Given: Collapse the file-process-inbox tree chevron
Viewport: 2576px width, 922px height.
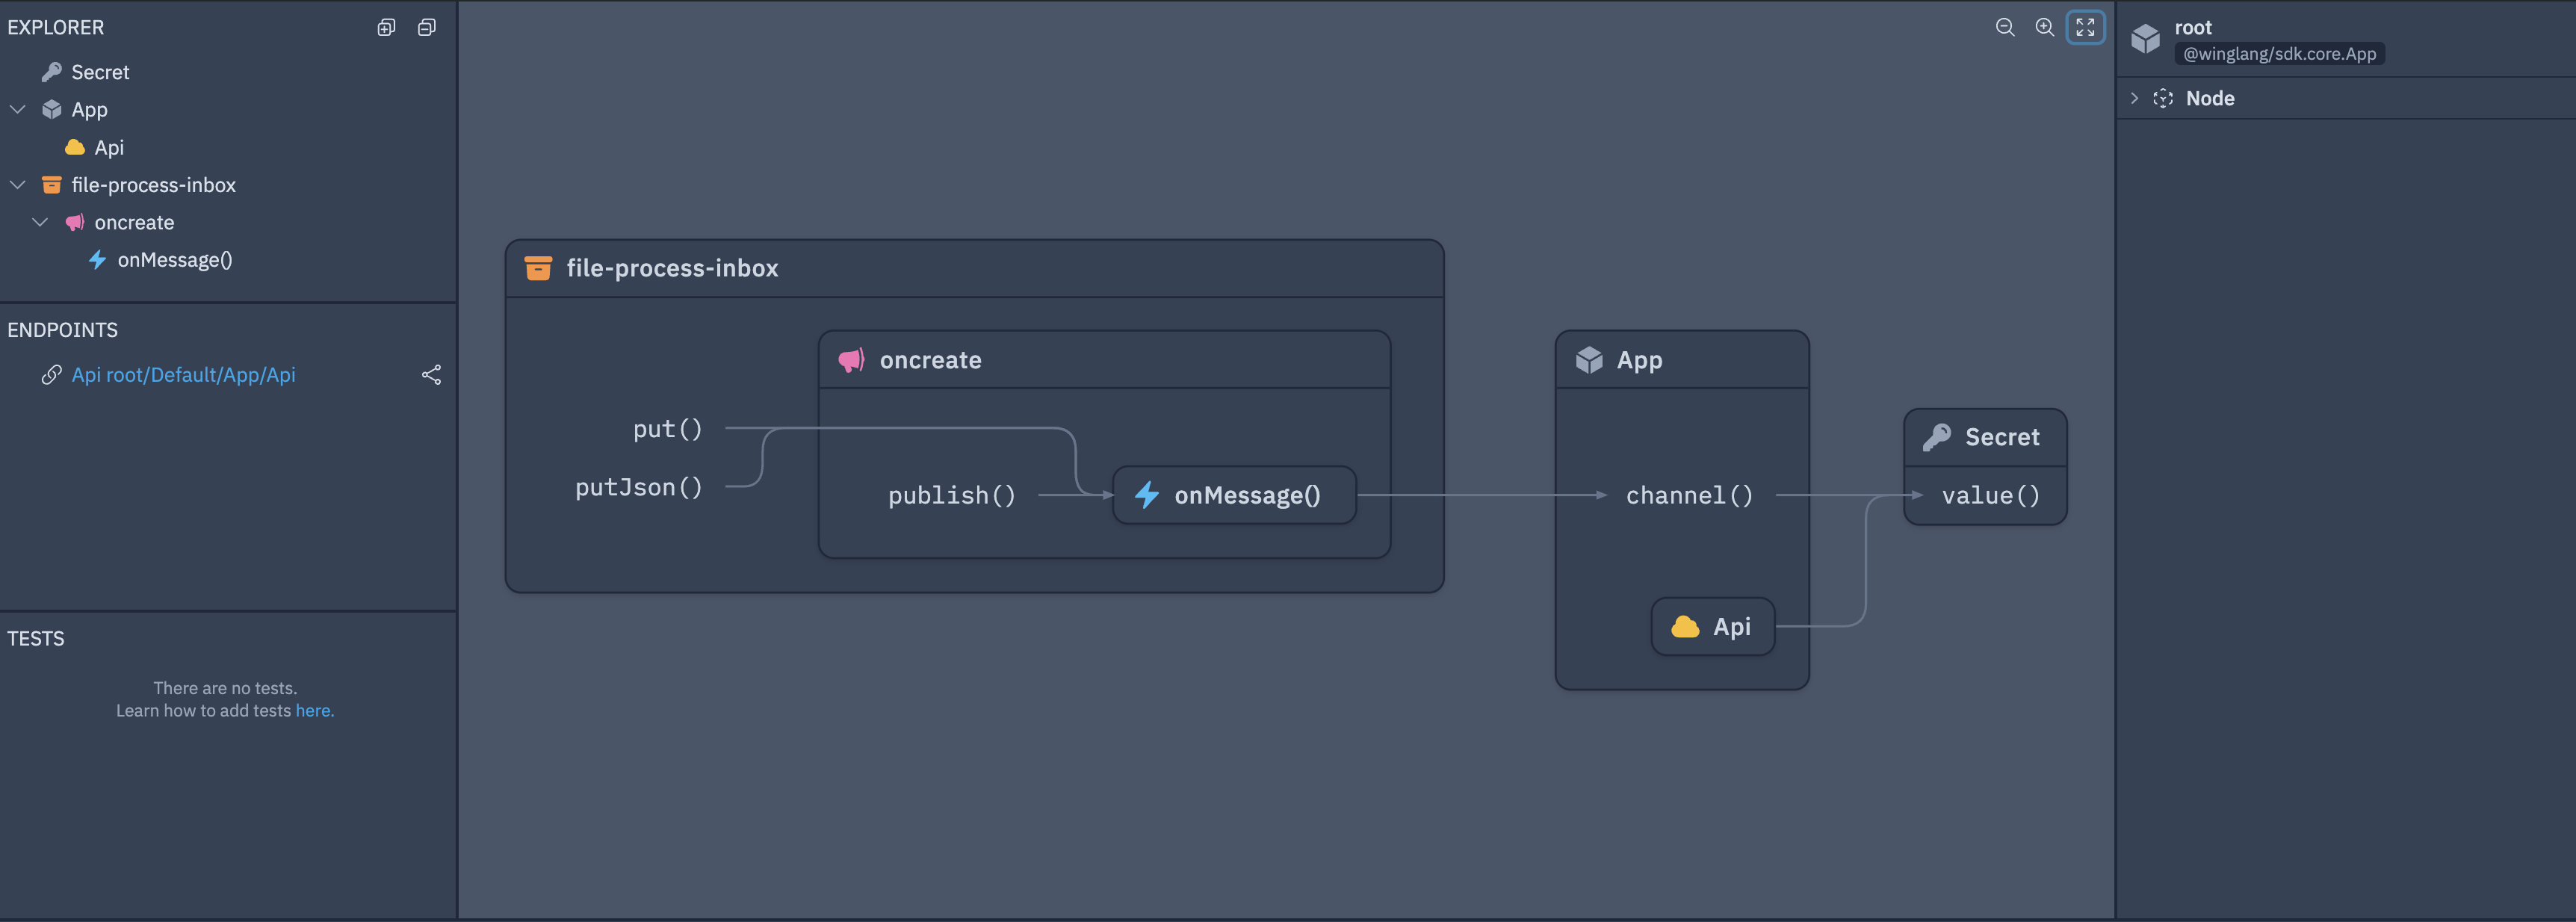Looking at the screenshot, I should [18, 185].
